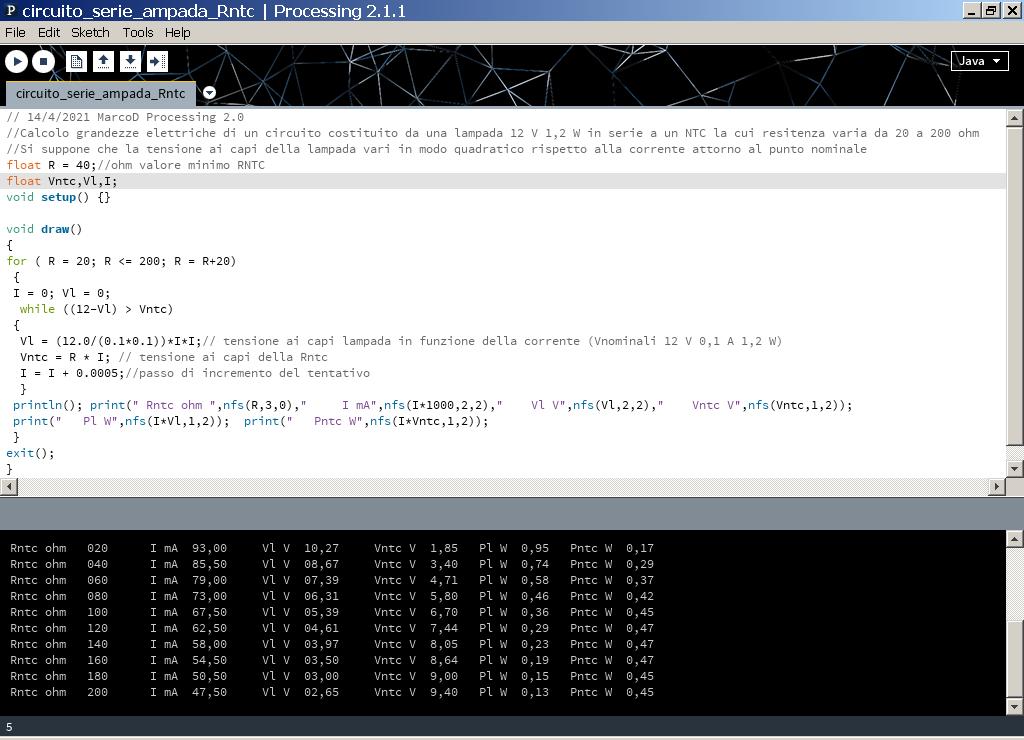Open the Edit menu

[49, 32]
